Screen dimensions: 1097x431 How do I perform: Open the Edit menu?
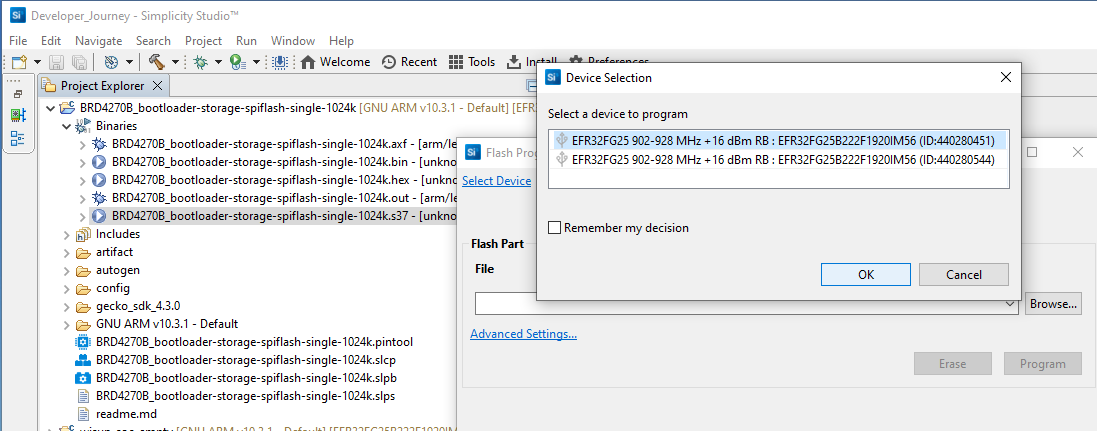click(x=51, y=41)
